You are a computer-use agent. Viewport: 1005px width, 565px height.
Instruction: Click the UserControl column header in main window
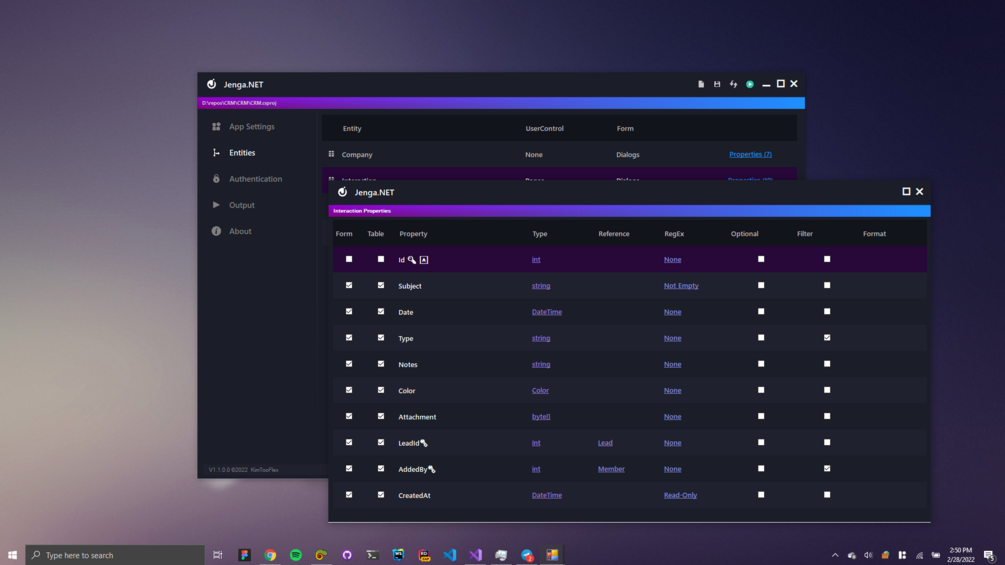(x=544, y=128)
